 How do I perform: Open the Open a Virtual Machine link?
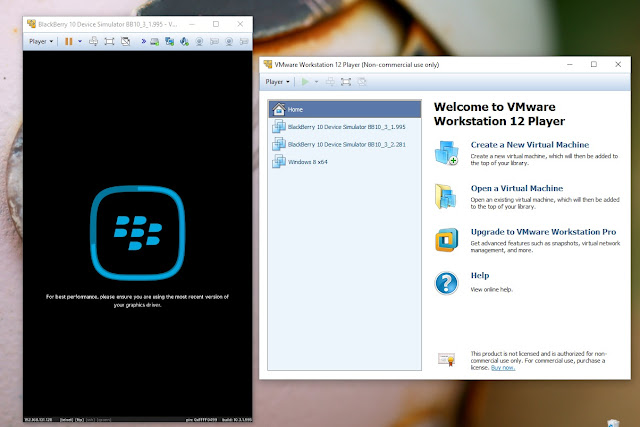coord(517,188)
